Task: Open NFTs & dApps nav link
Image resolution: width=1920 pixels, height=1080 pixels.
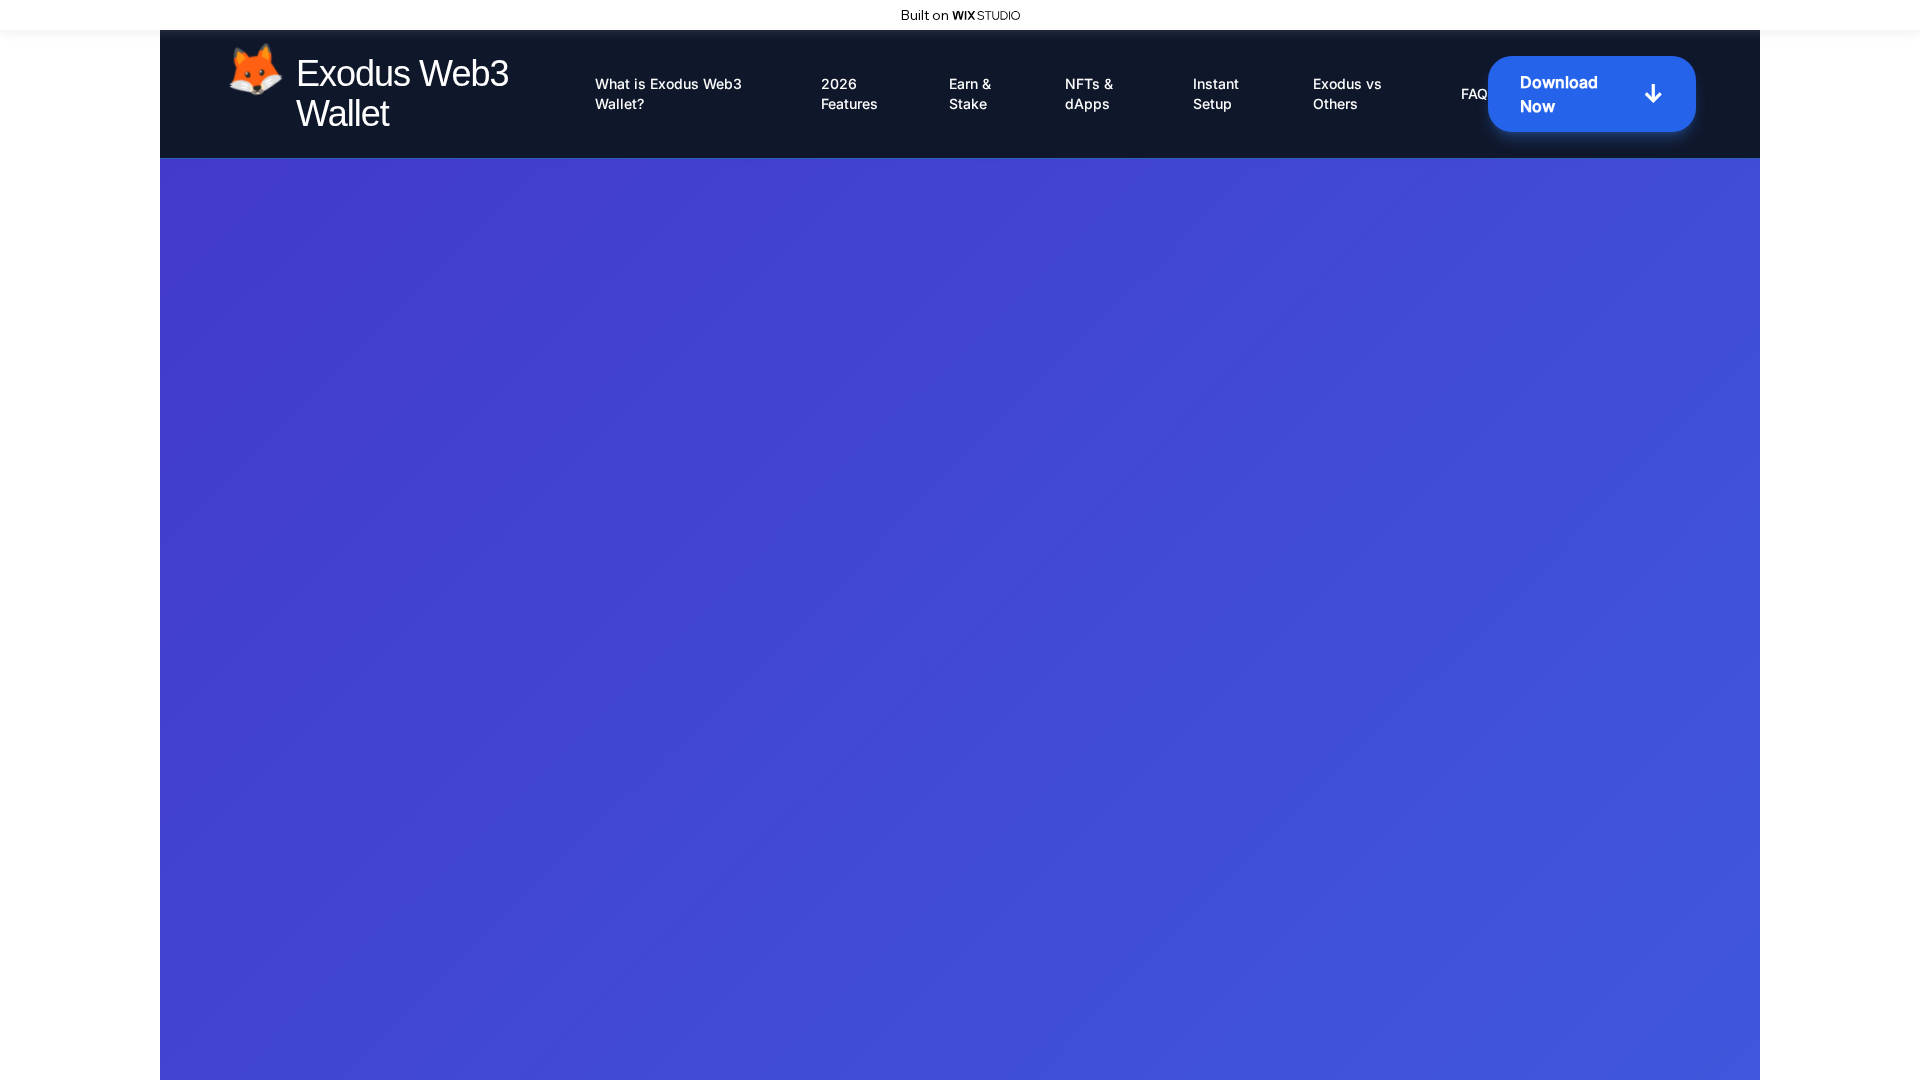Action: click(x=1089, y=94)
